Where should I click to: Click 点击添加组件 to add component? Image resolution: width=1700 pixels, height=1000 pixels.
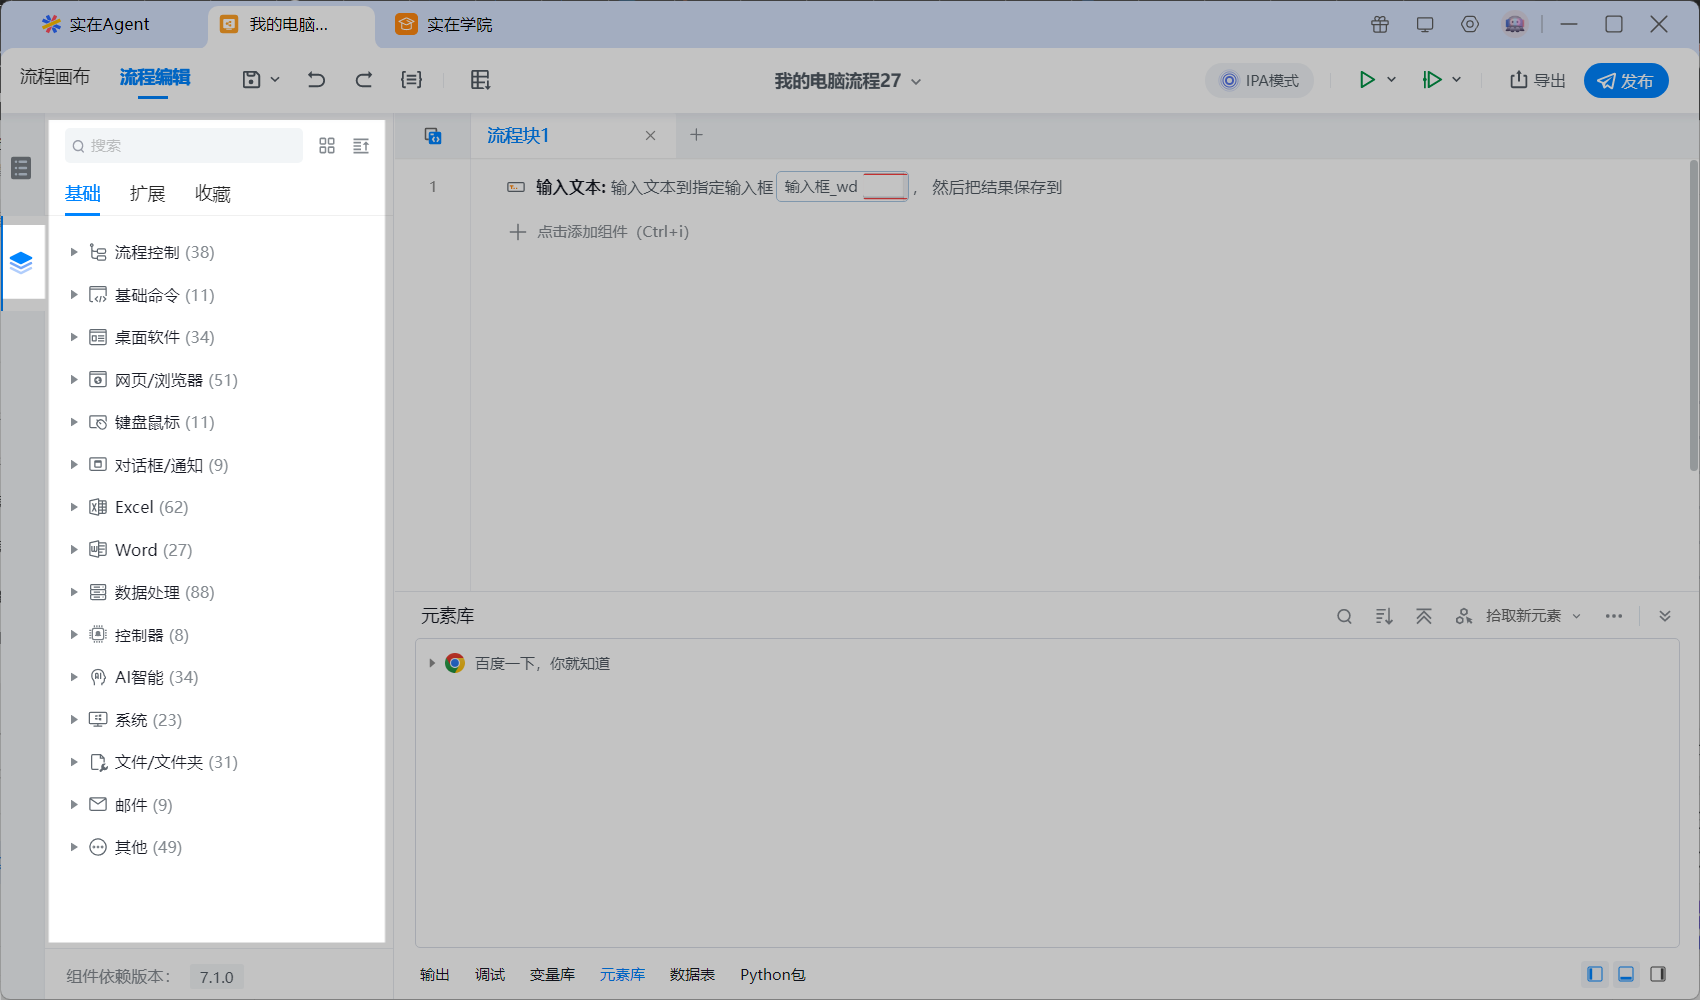click(x=599, y=232)
